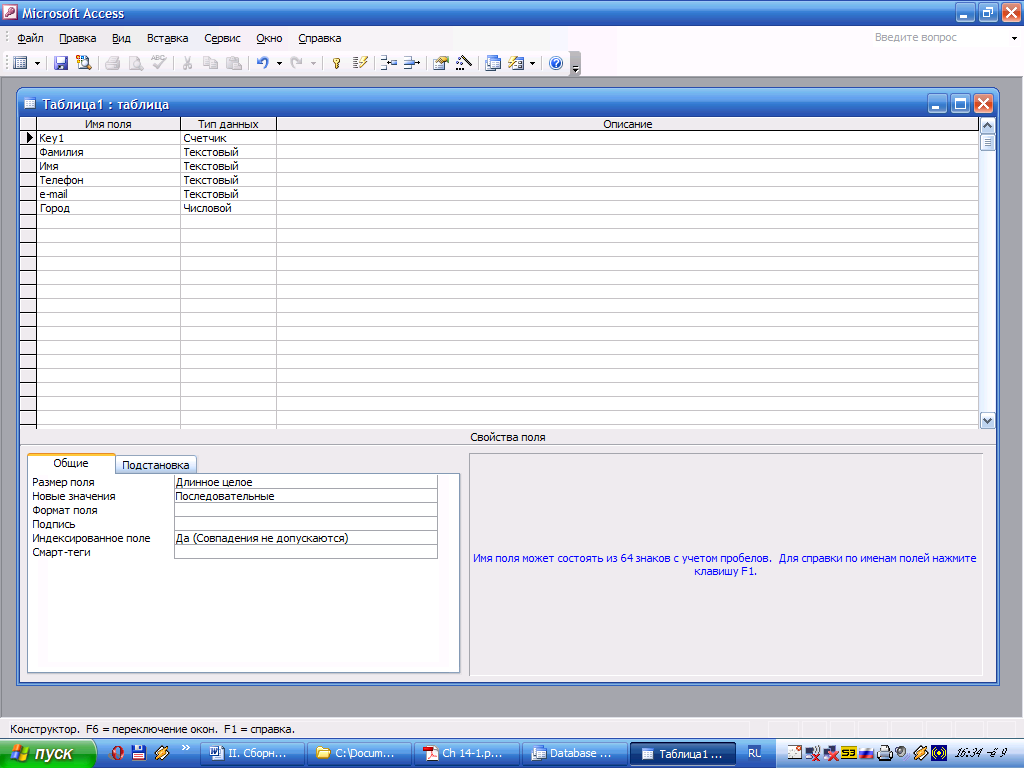
Task: Click the Cut scissors icon
Action: point(187,63)
